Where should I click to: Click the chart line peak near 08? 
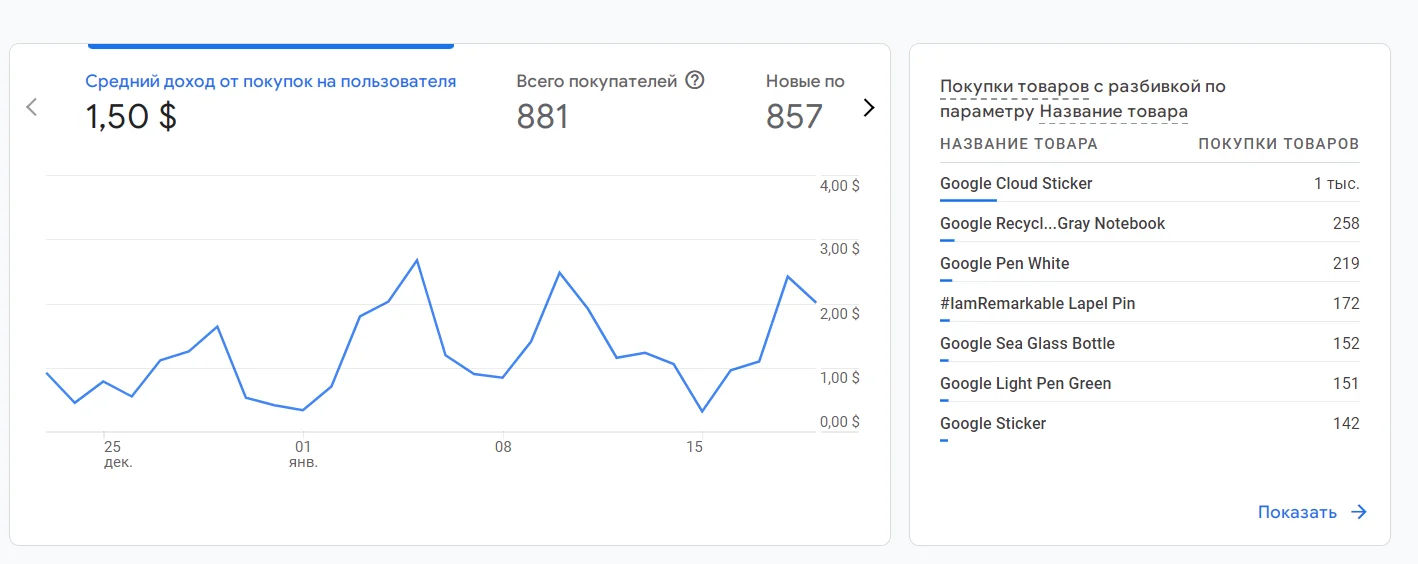pos(559,272)
